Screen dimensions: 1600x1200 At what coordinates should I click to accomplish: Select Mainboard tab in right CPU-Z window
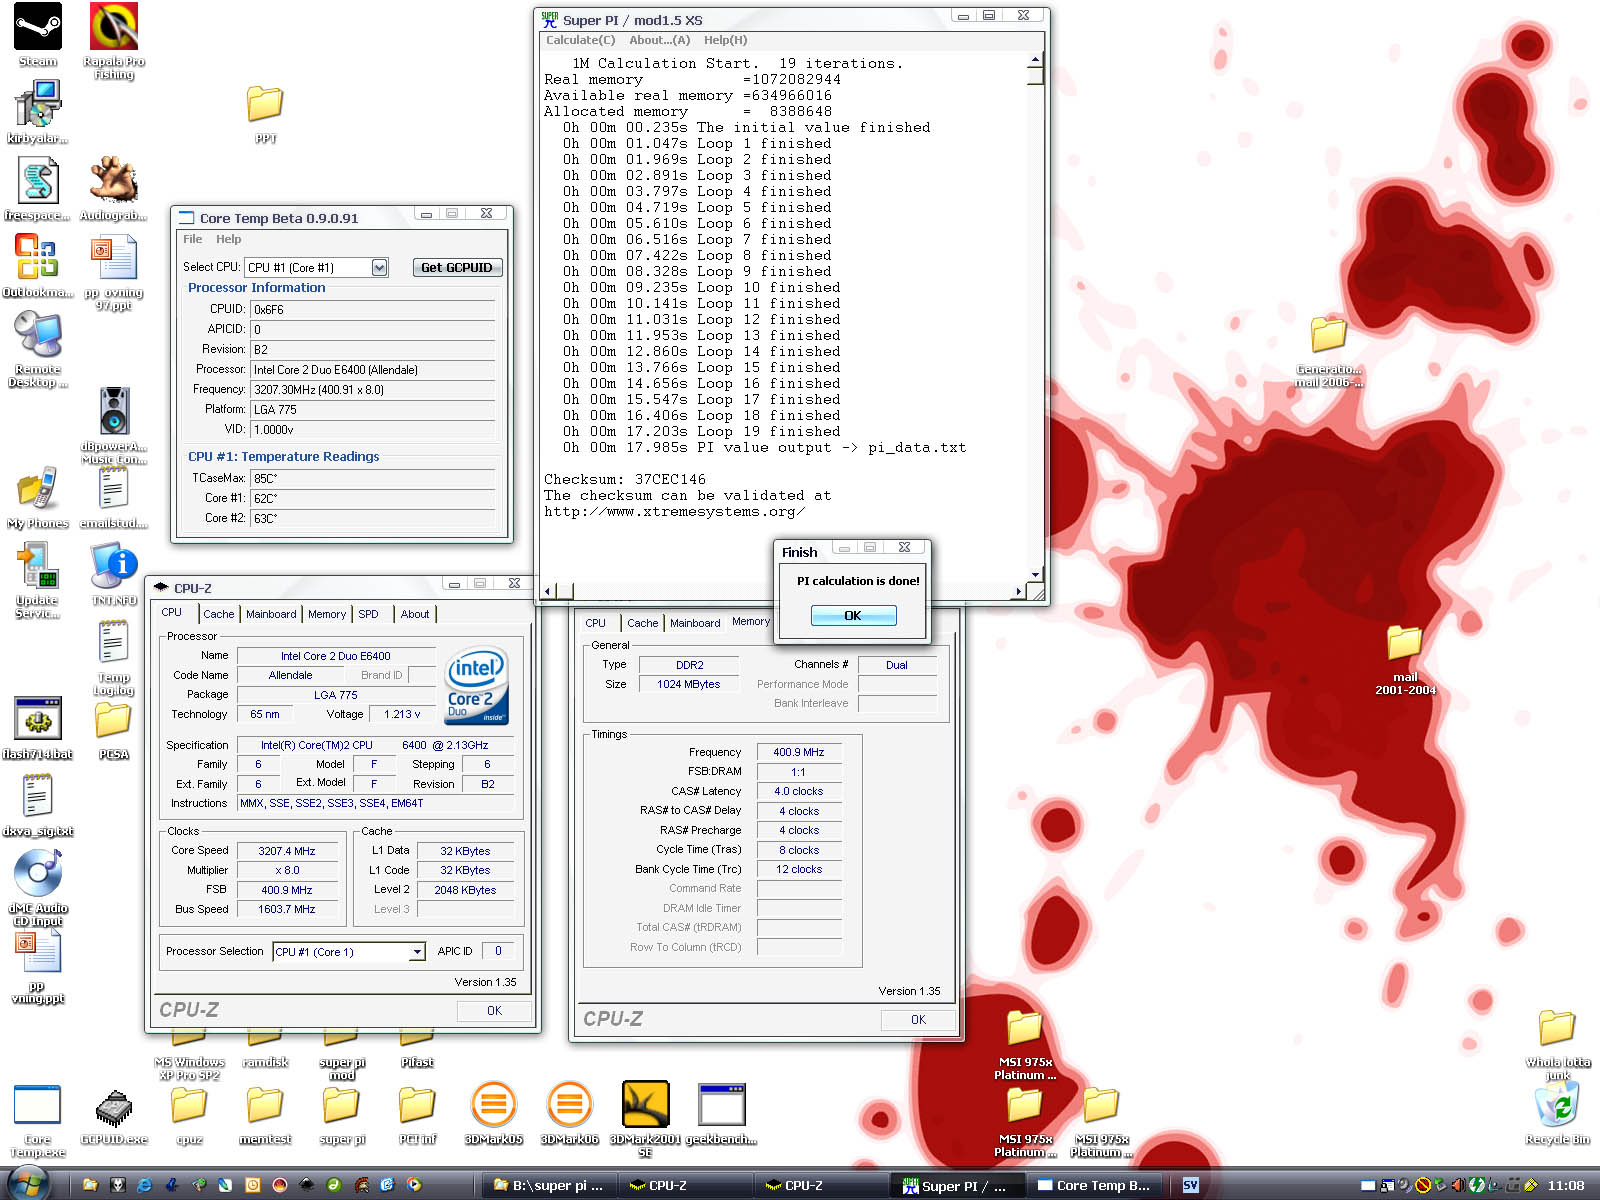pyautogui.click(x=695, y=623)
